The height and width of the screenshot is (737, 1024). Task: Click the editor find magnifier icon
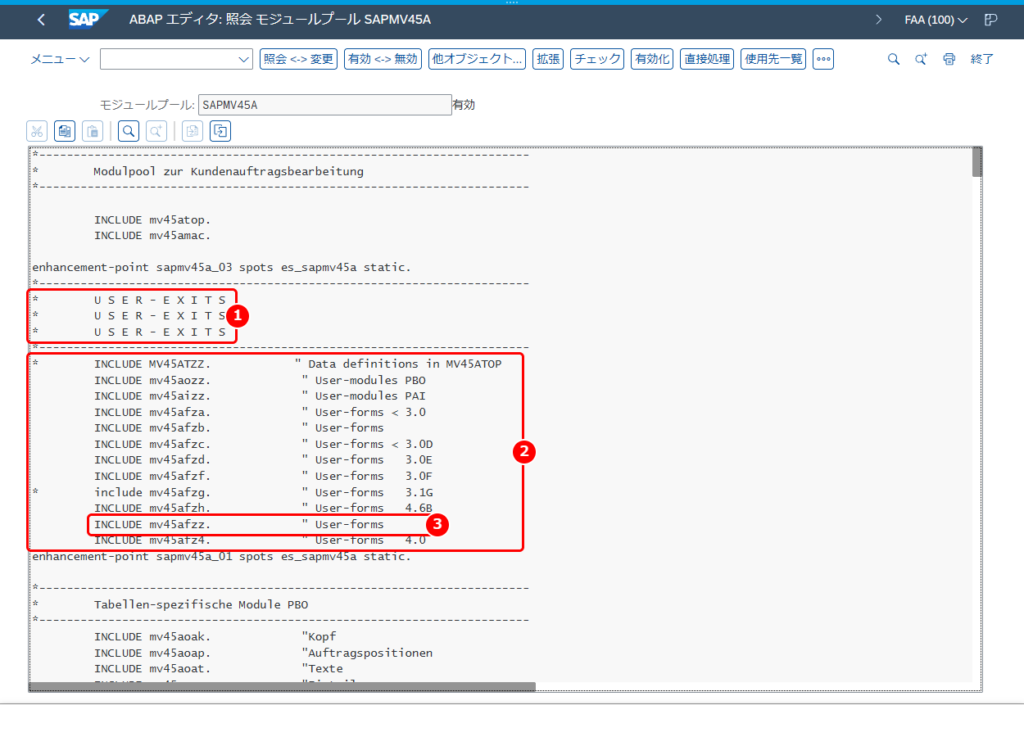[129, 131]
